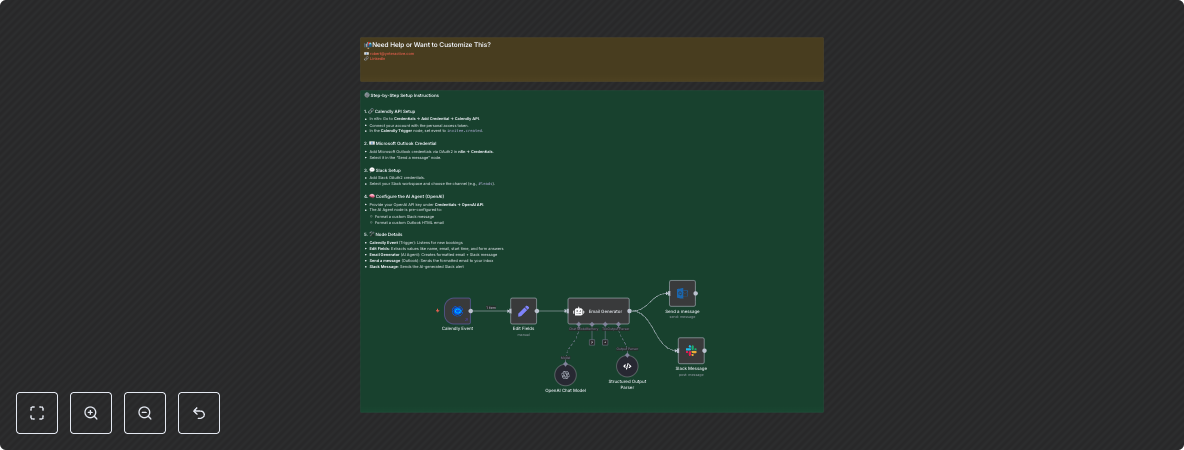Screen dimensions: 1184x450
Task: Click the output connector of Send a message node
Action: [695, 293]
